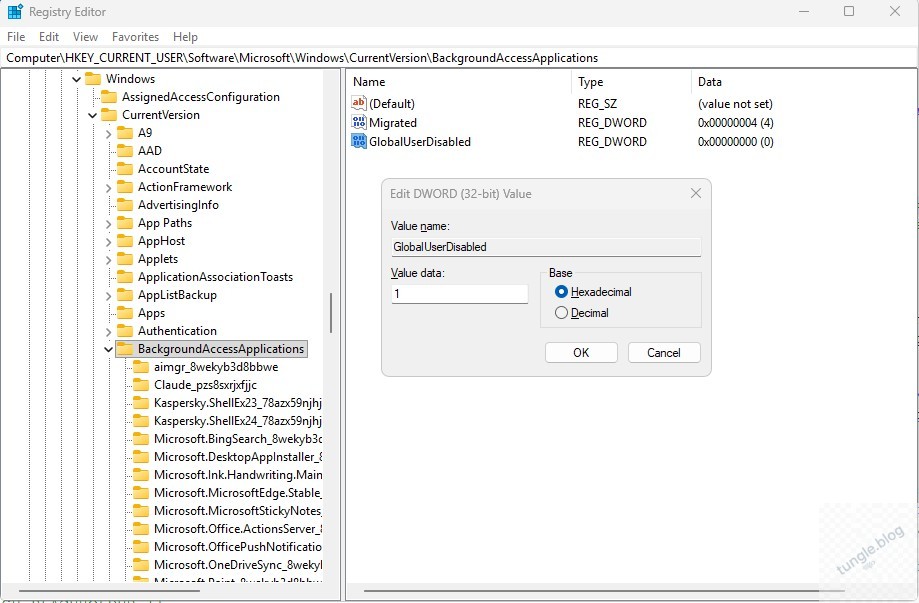Select the Kaspersky.ShellEx24 key
The image size is (919, 603).
[237, 421]
